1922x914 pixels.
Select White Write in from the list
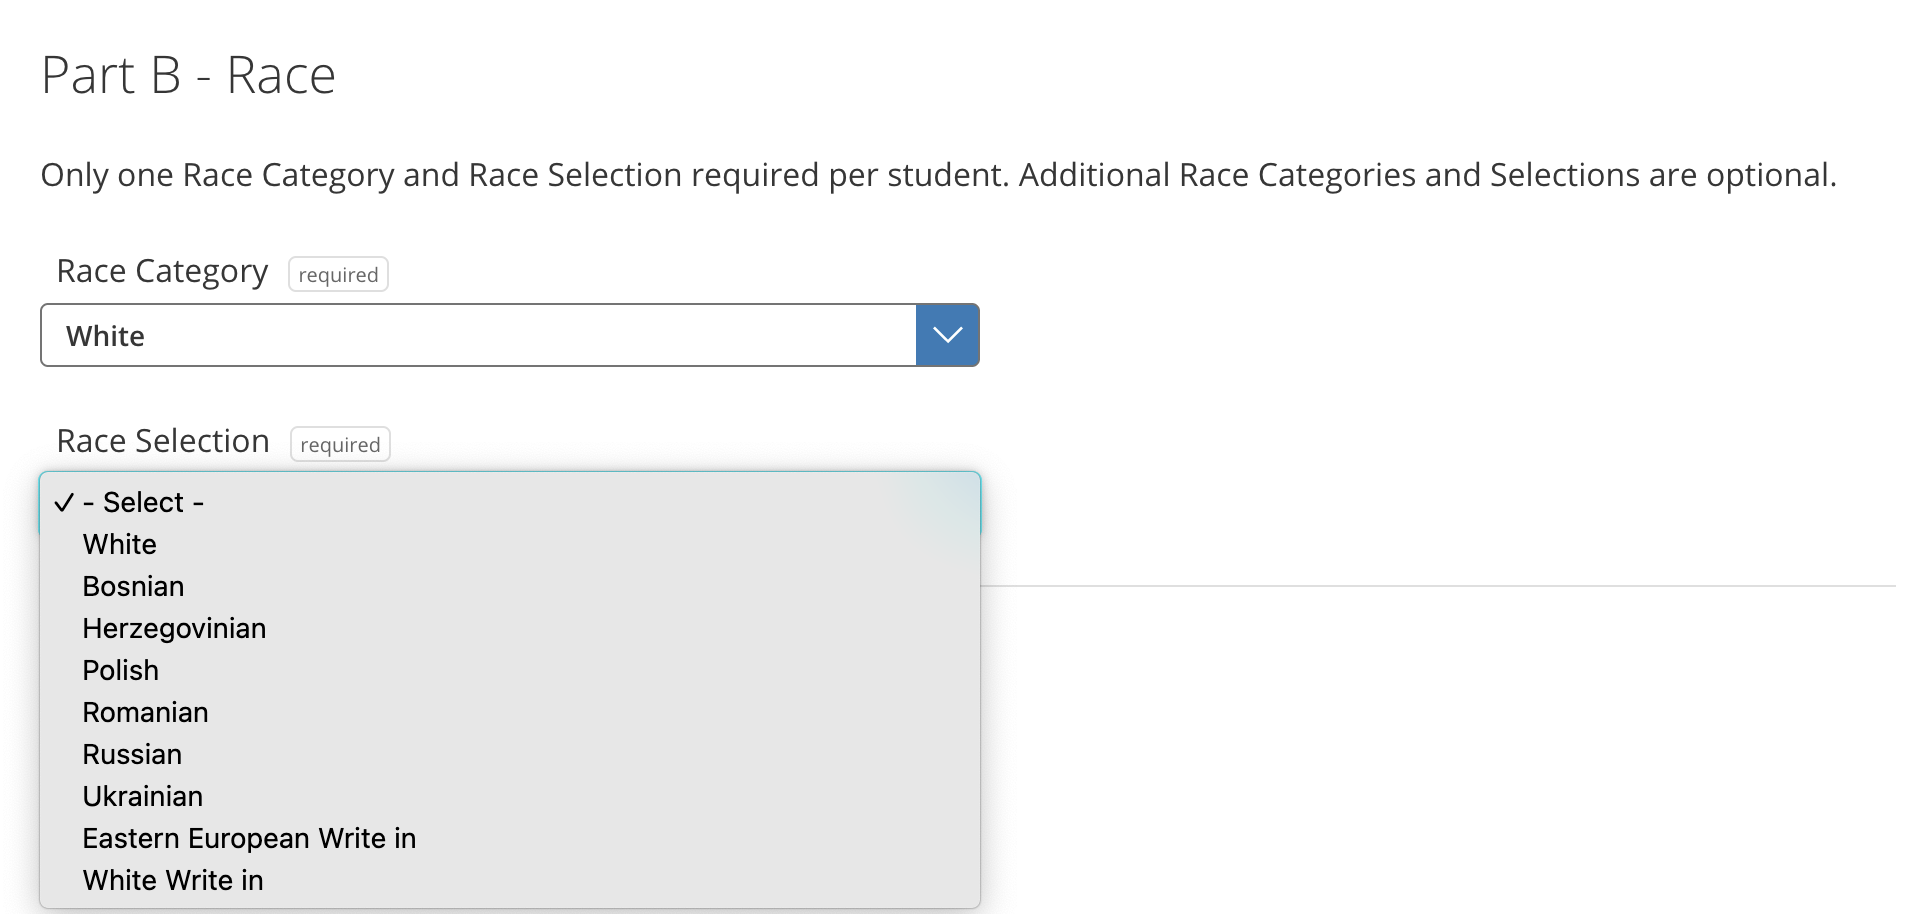click(x=172, y=880)
